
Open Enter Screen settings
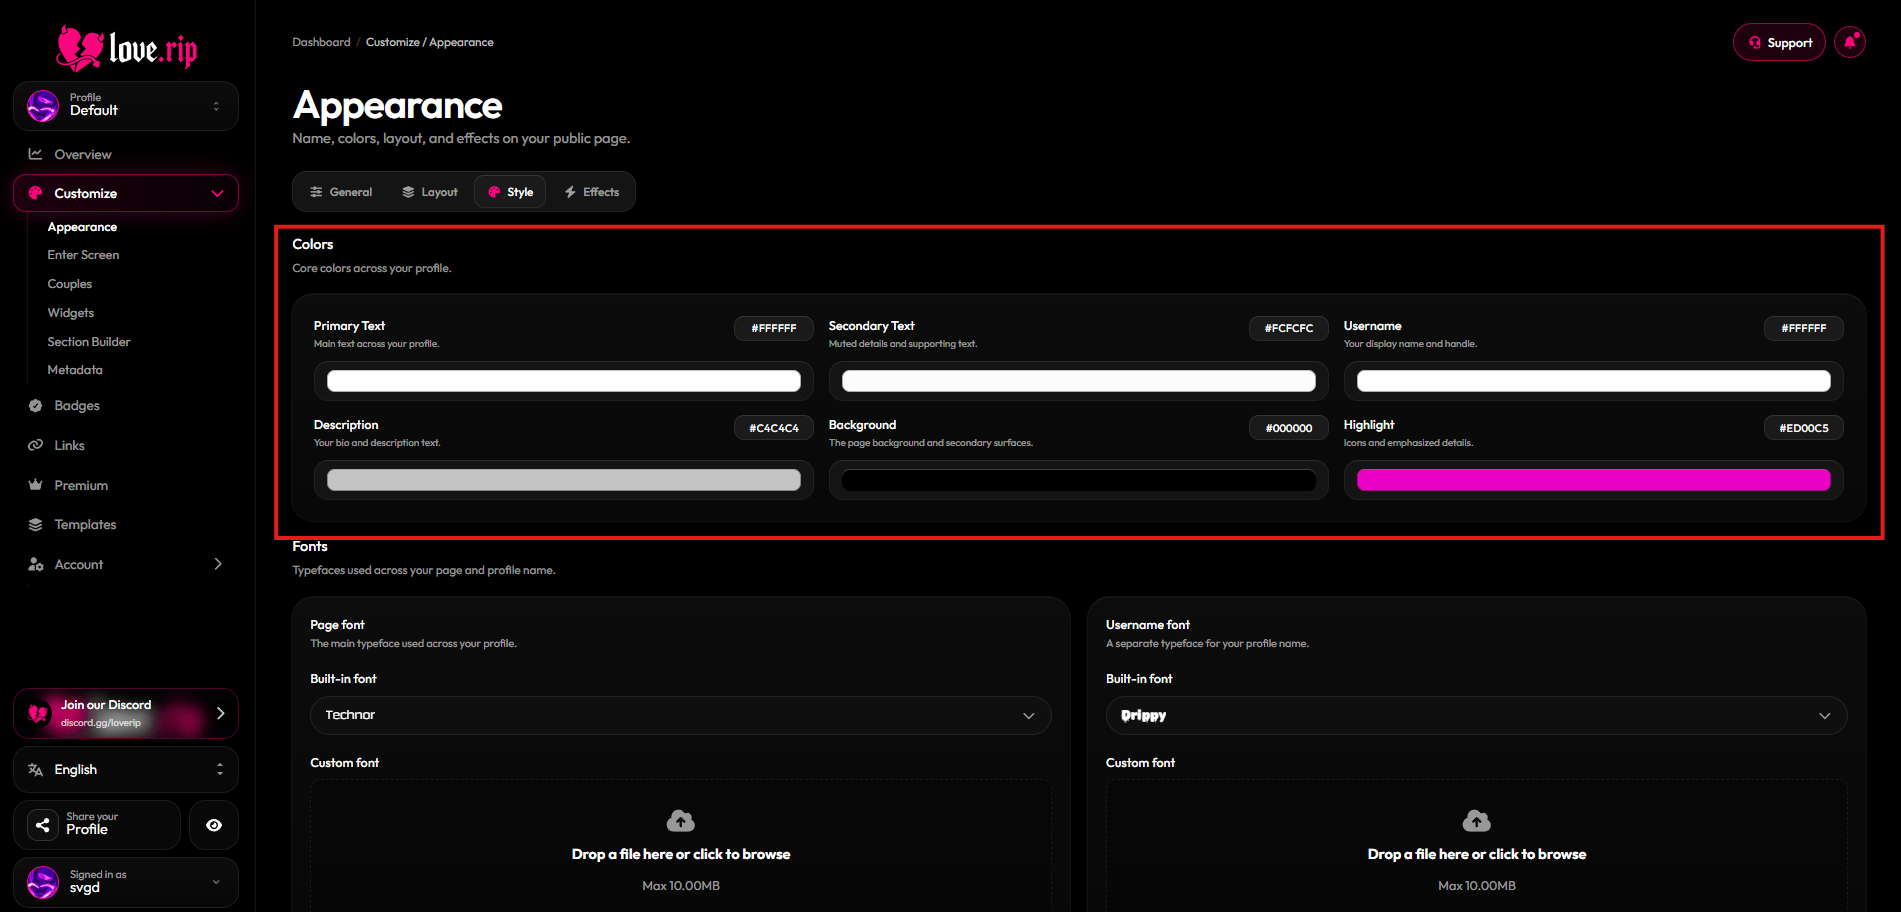[x=83, y=255]
